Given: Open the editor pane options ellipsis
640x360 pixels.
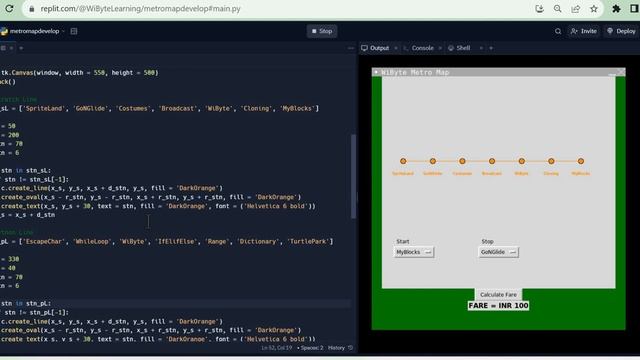Looking at the screenshot, I should [351, 48].
